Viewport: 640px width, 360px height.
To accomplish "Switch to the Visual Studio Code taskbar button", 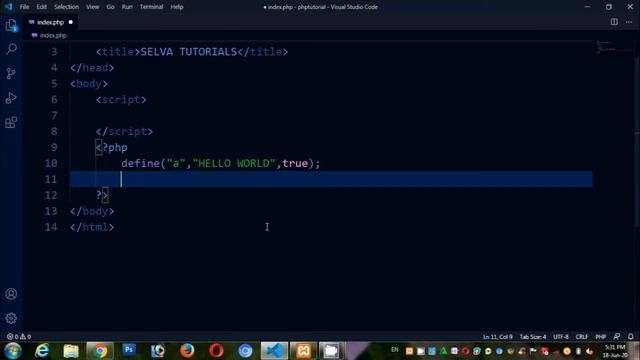I will 274,351.
